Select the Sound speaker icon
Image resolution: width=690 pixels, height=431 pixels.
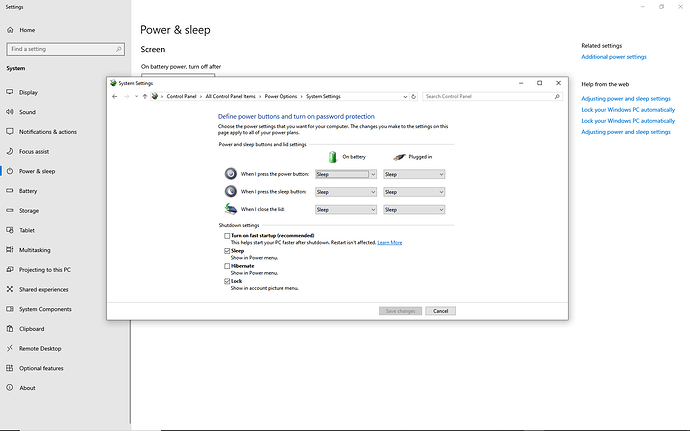10,112
